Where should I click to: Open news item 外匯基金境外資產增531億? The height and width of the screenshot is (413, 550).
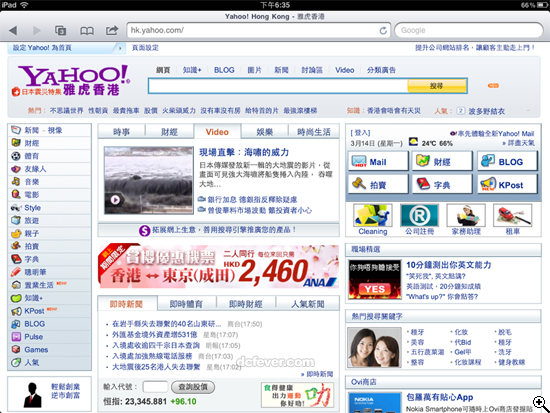click(154, 335)
